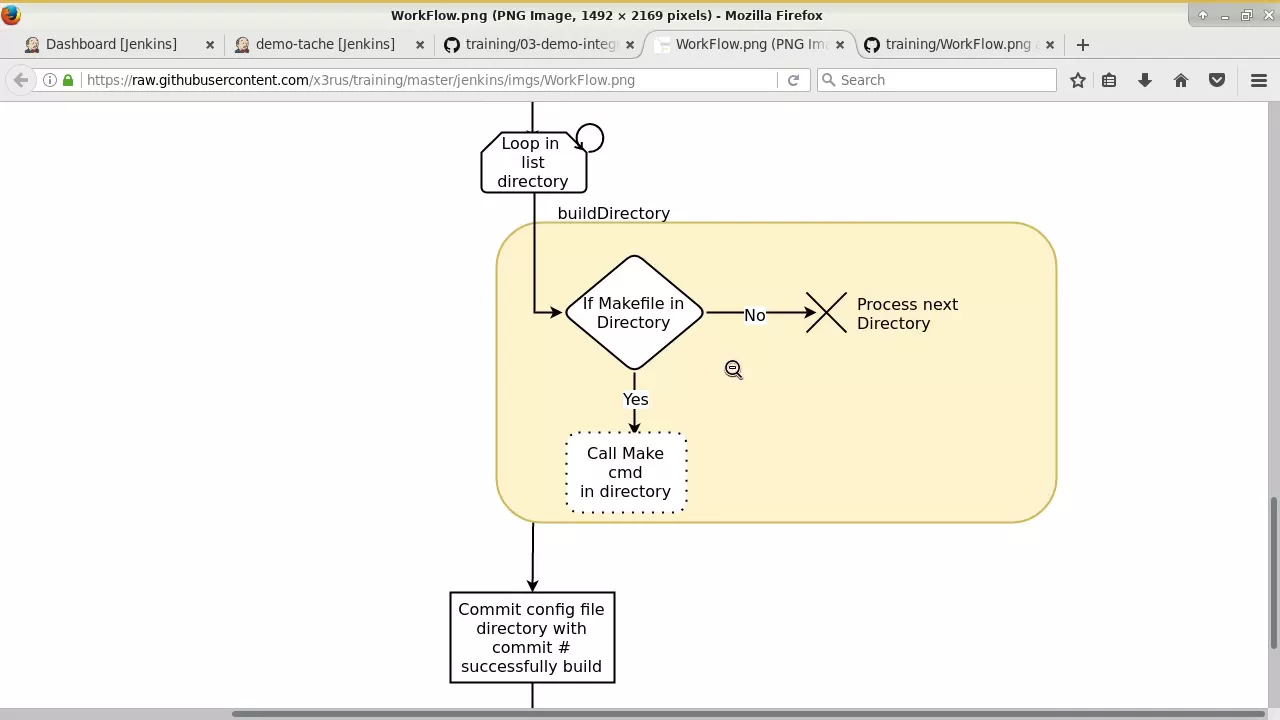This screenshot has width=1280, height=720.
Task: Open the downloads arrow icon
Action: click(1145, 80)
